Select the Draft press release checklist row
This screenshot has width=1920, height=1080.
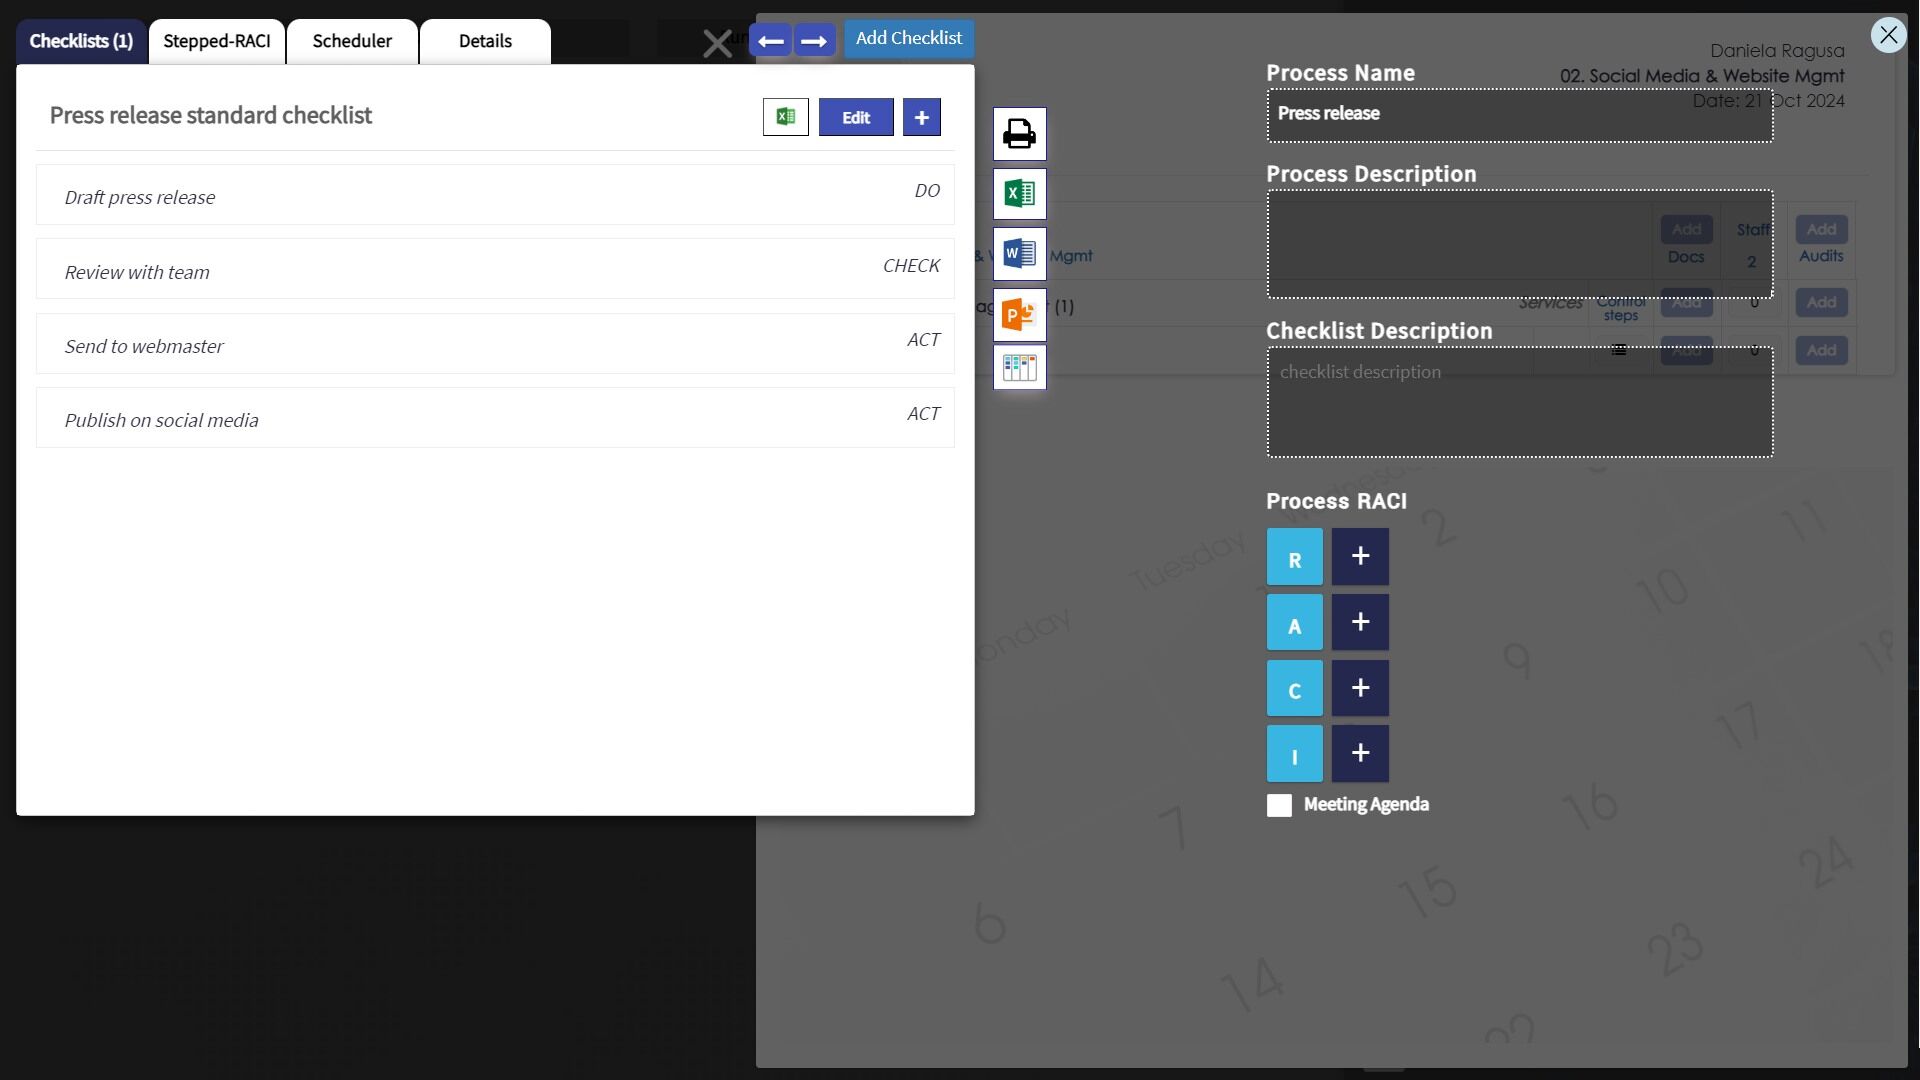495,196
